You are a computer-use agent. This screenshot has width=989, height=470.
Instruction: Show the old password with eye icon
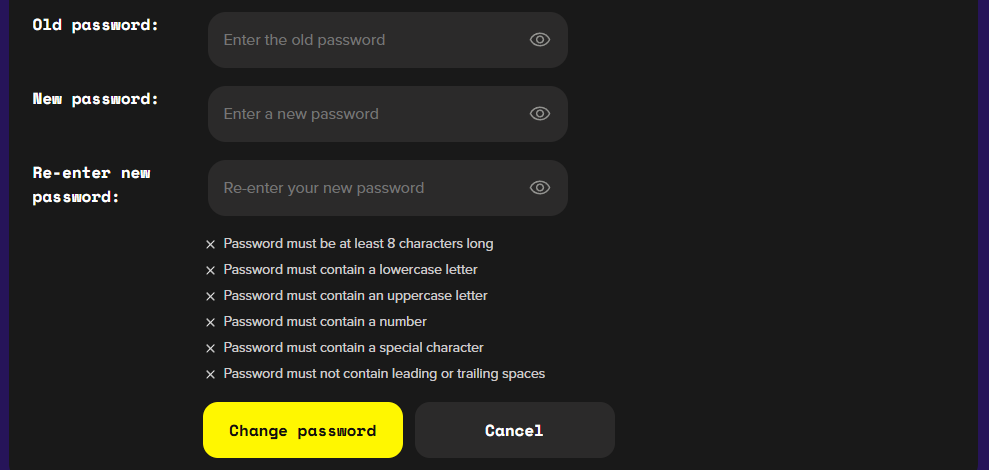click(540, 40)
